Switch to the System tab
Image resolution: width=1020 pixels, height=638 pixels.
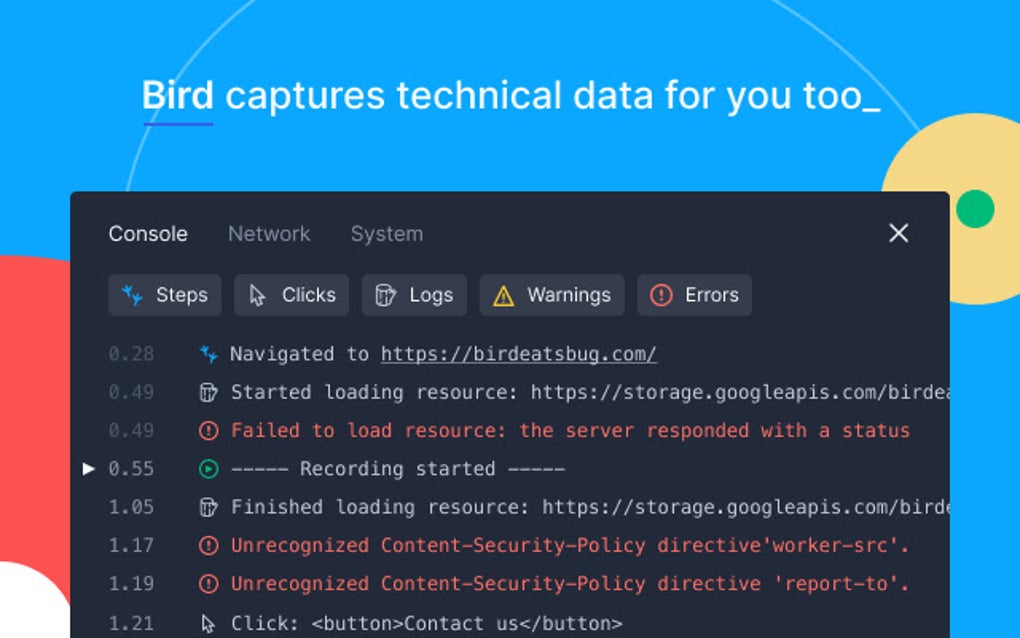point(387,233)
